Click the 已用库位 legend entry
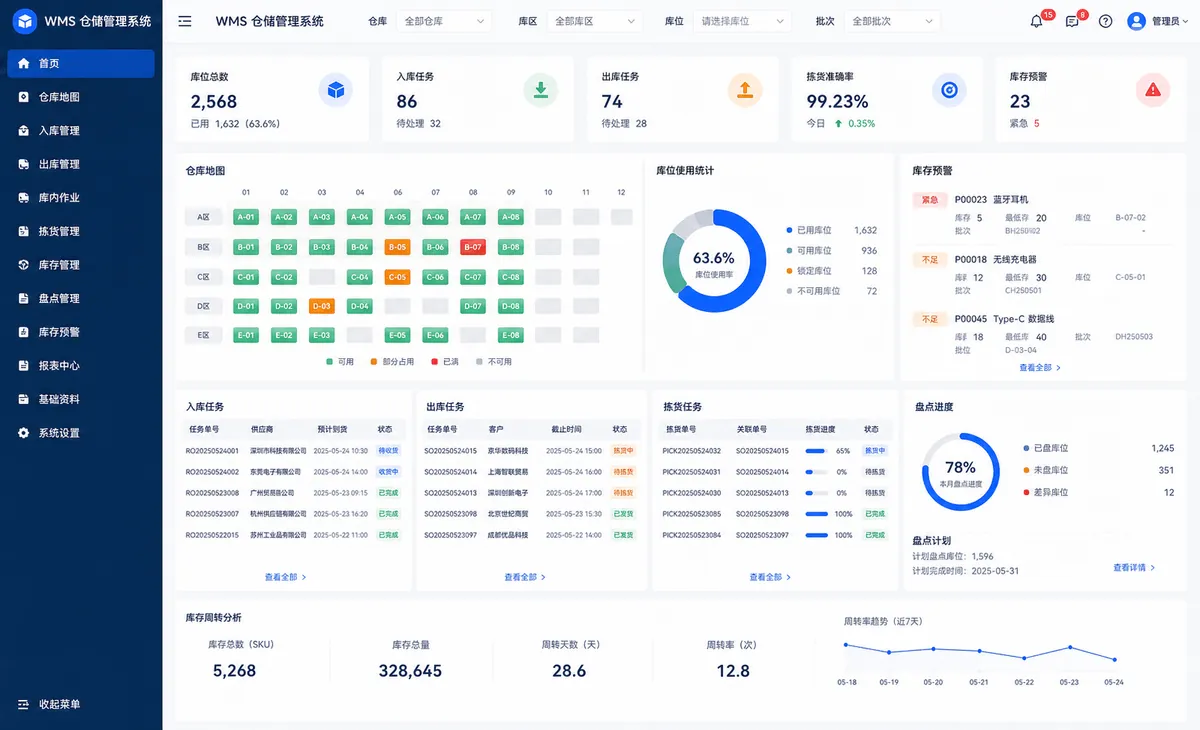1200x730 pixels. pos(831,230)
